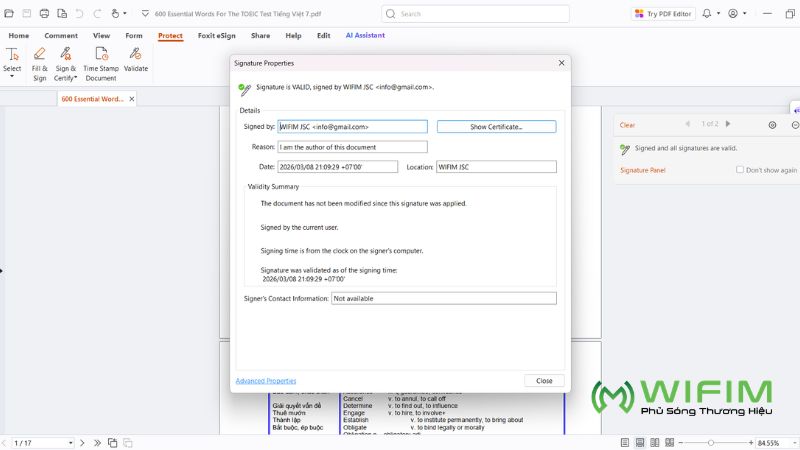The image size is (800, 450).
Task: Open the zoom percentage dropdown
Action: 793,442
